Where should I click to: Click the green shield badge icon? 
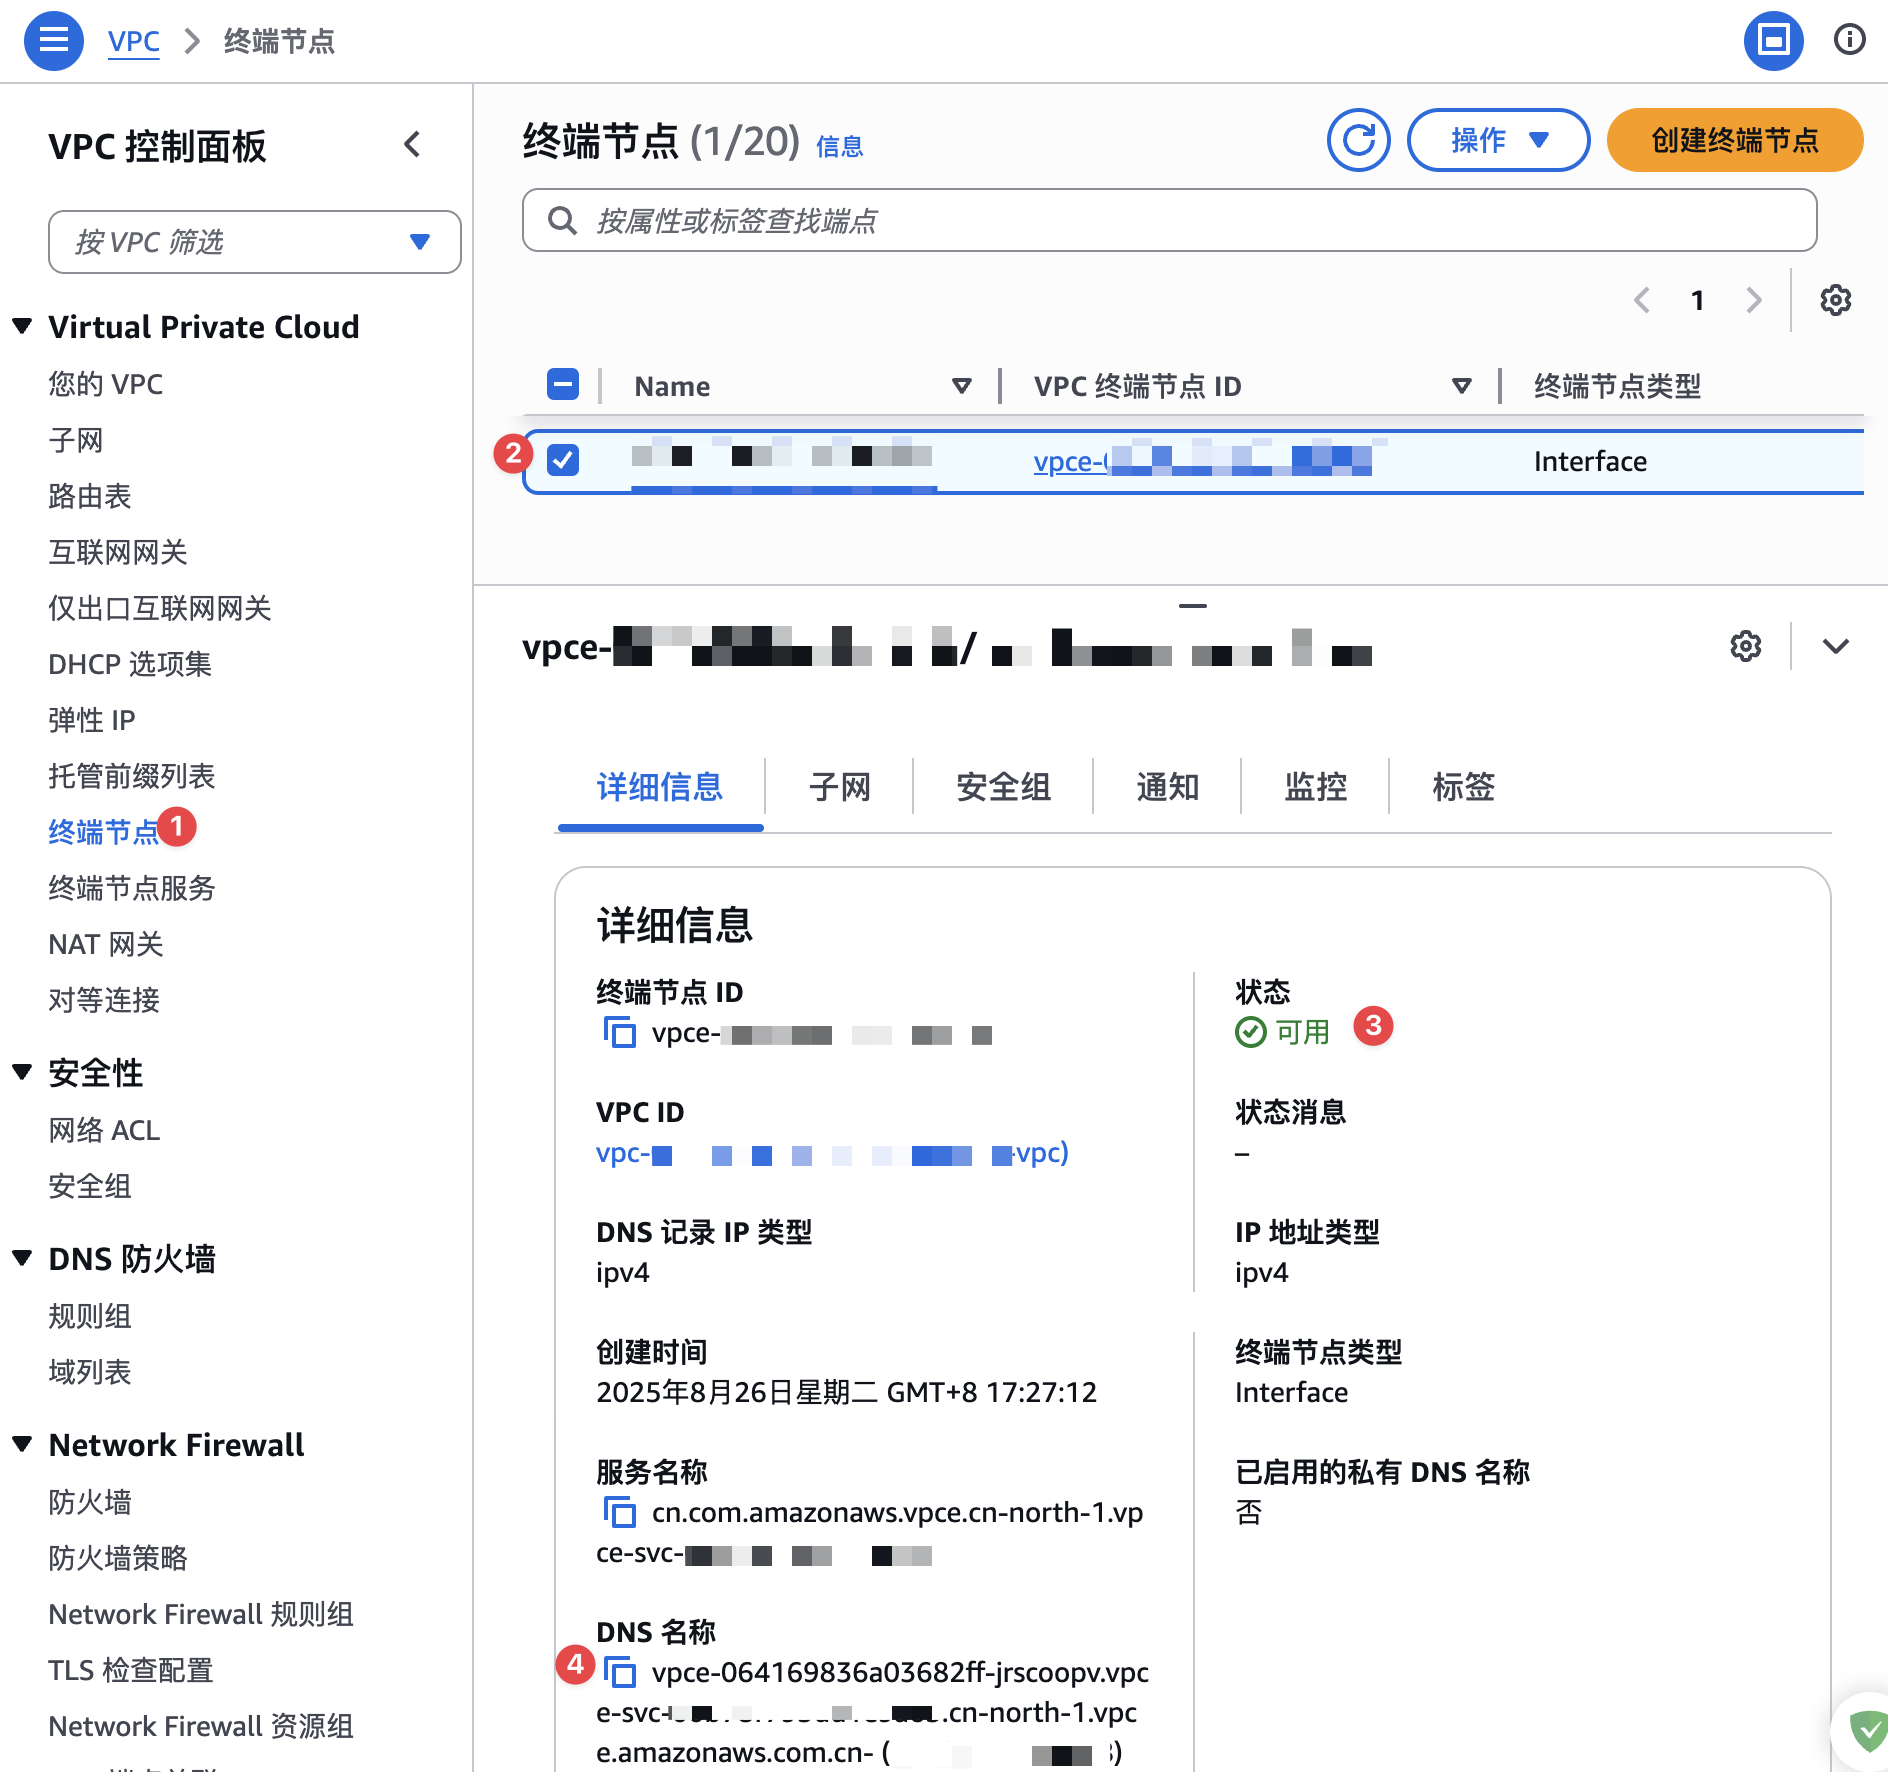(x=1866, y=1730)
